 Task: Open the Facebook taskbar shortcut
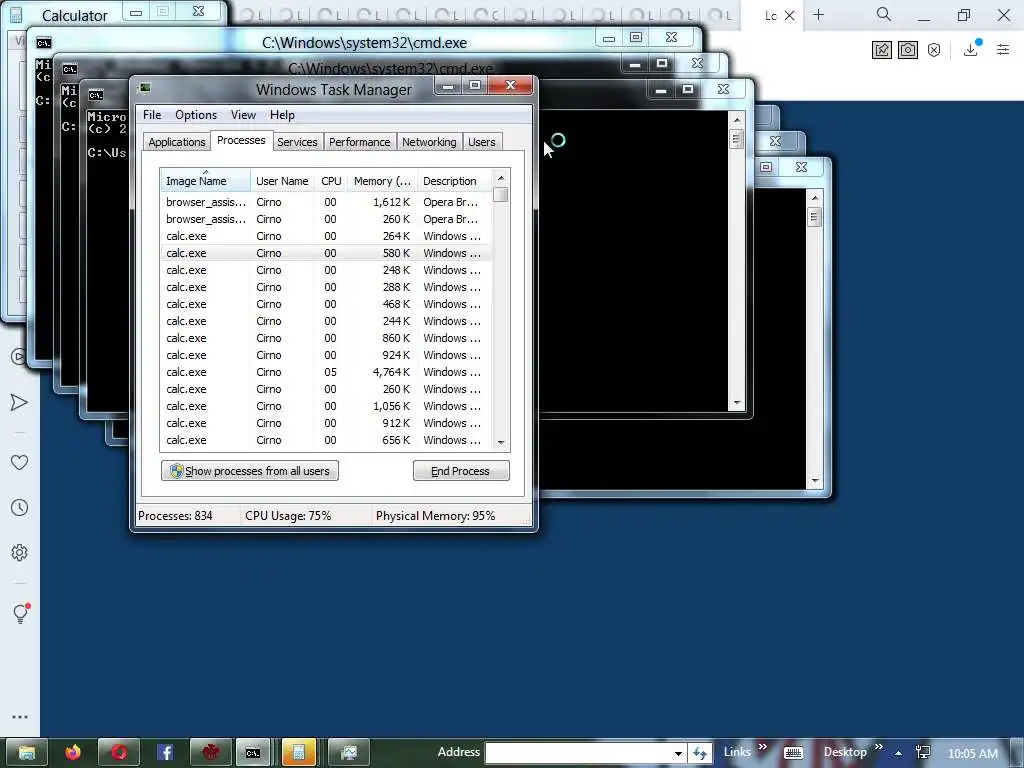click(x=165, y=752)
